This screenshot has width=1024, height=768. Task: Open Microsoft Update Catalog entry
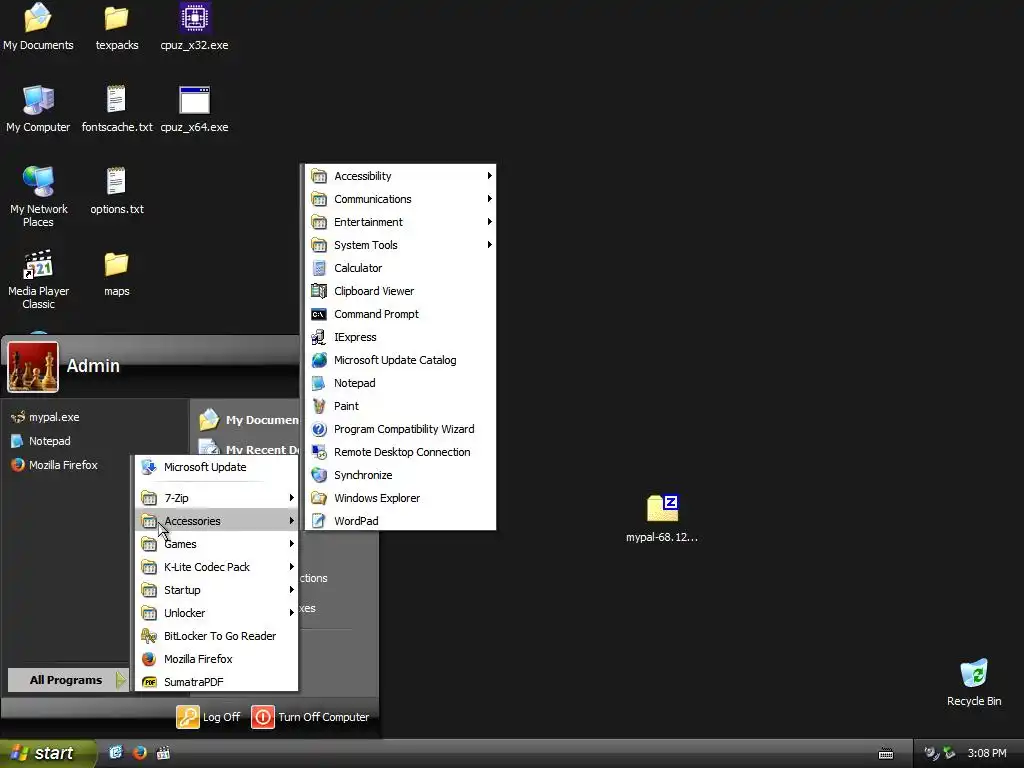click(401, 360)
